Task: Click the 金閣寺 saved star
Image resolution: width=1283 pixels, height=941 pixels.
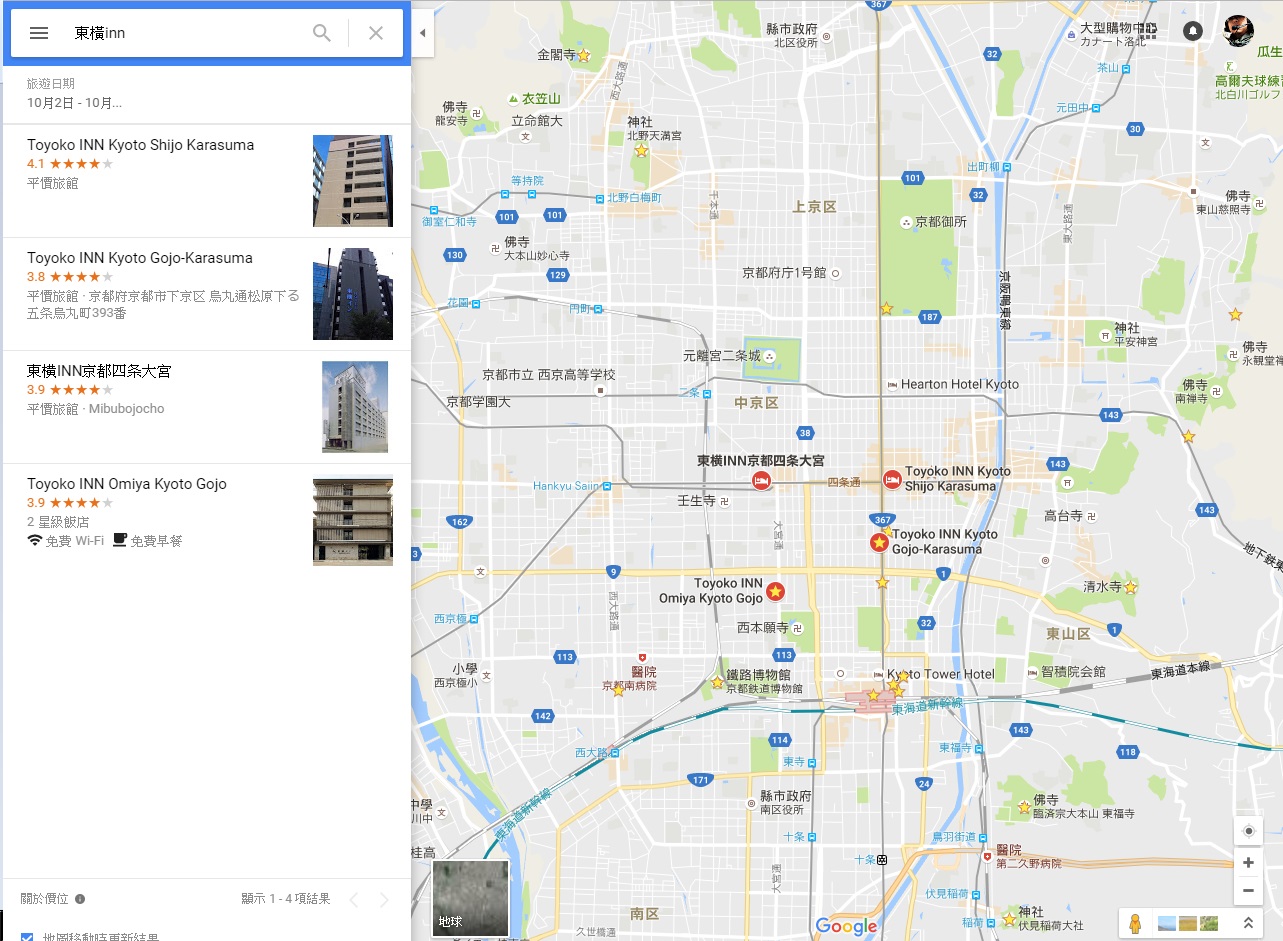Action: click(x=584, y=56)
